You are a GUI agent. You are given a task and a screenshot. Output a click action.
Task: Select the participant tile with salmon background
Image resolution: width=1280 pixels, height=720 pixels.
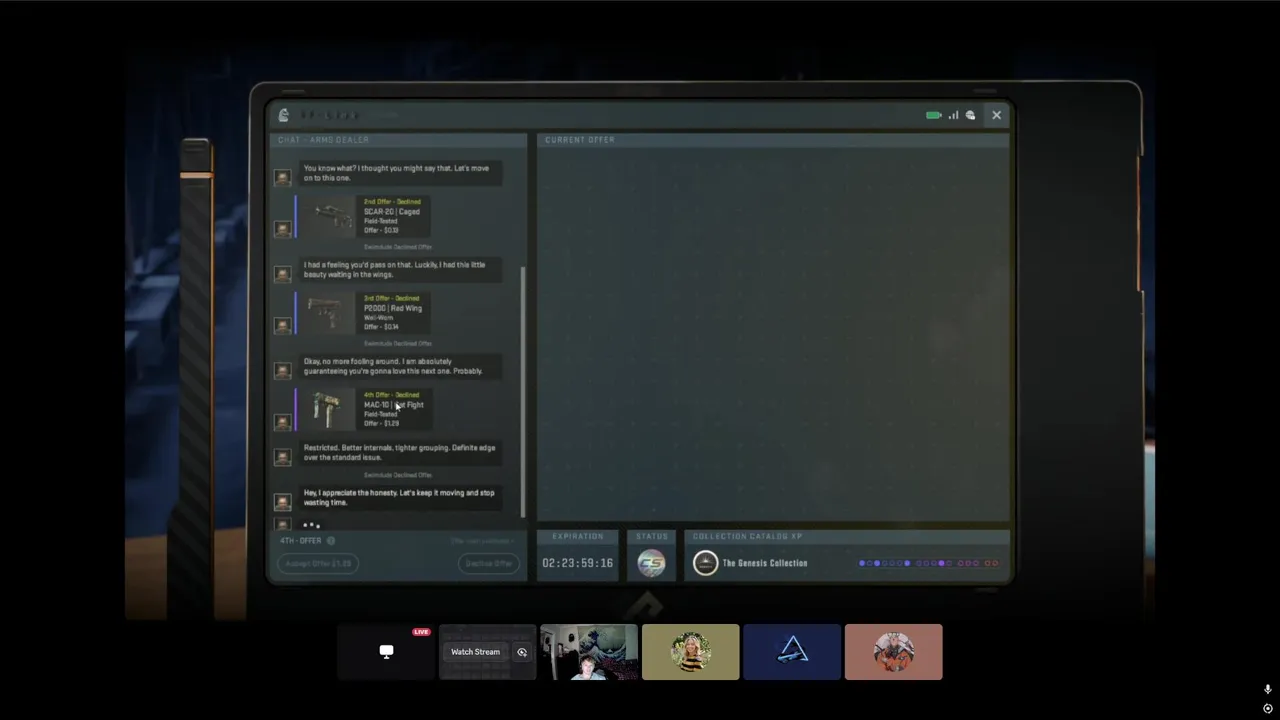coord(894,652)
